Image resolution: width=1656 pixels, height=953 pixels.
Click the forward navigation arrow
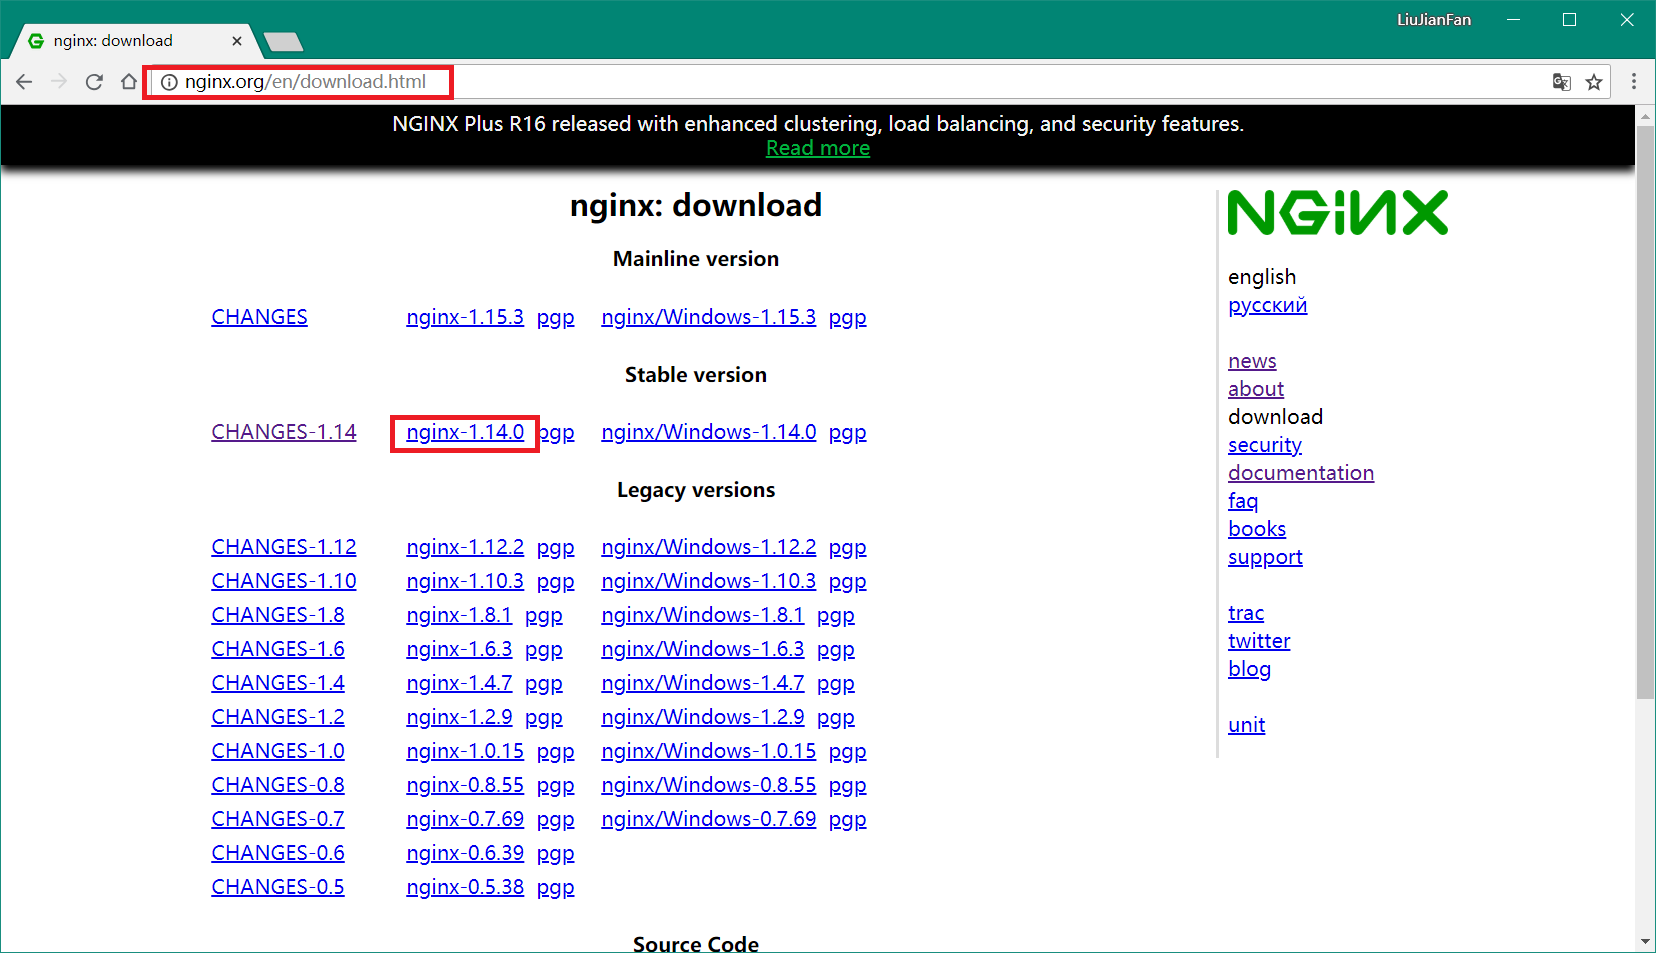[x=59, y=82]
